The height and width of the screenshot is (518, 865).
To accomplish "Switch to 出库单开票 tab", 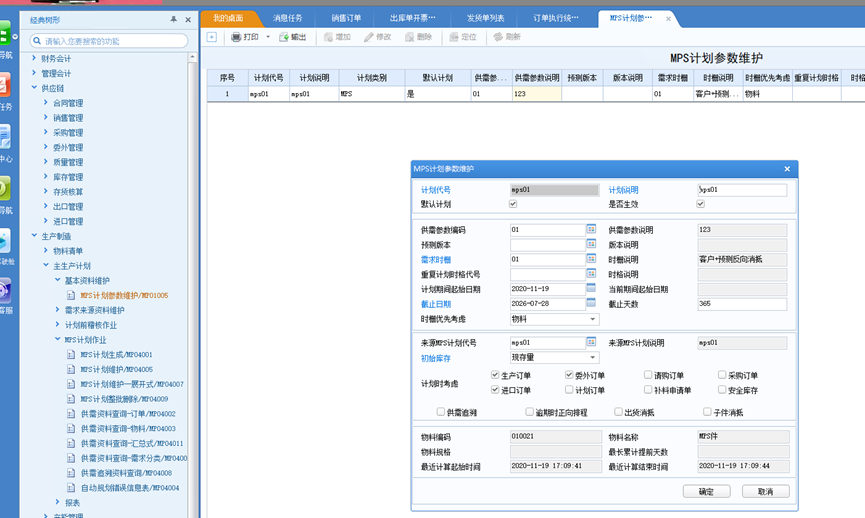I will pos(412,18).
